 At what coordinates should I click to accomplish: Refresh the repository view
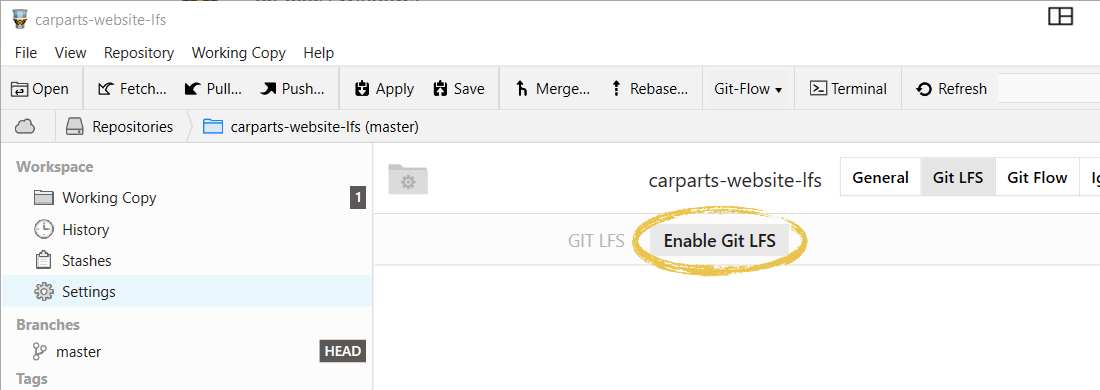(x=952, y=89)
